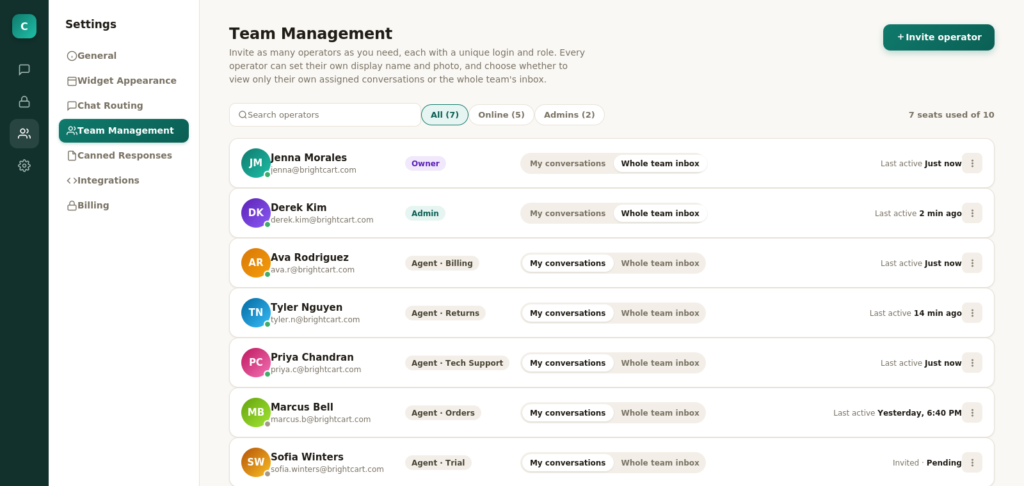Open Billing settings
Image resolution: width=1024 pixels, height=486 pixels.
pyautogui.click(x=123, y=205)
